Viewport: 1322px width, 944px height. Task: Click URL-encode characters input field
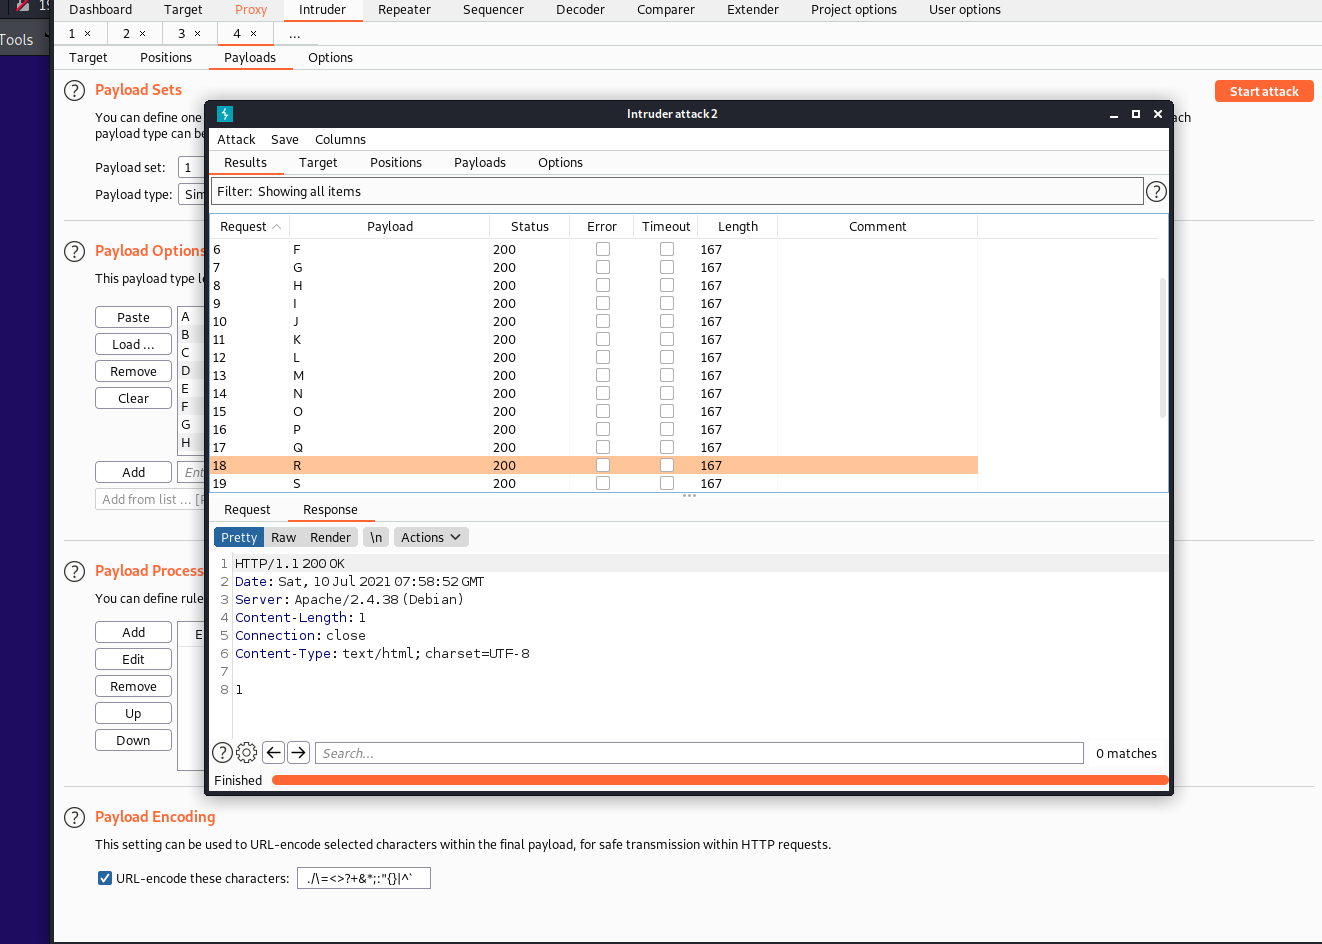364,878
